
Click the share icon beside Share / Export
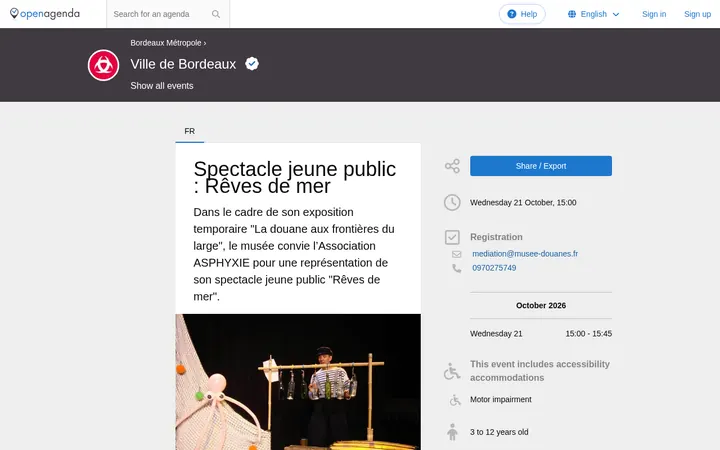tap(452, 166)
